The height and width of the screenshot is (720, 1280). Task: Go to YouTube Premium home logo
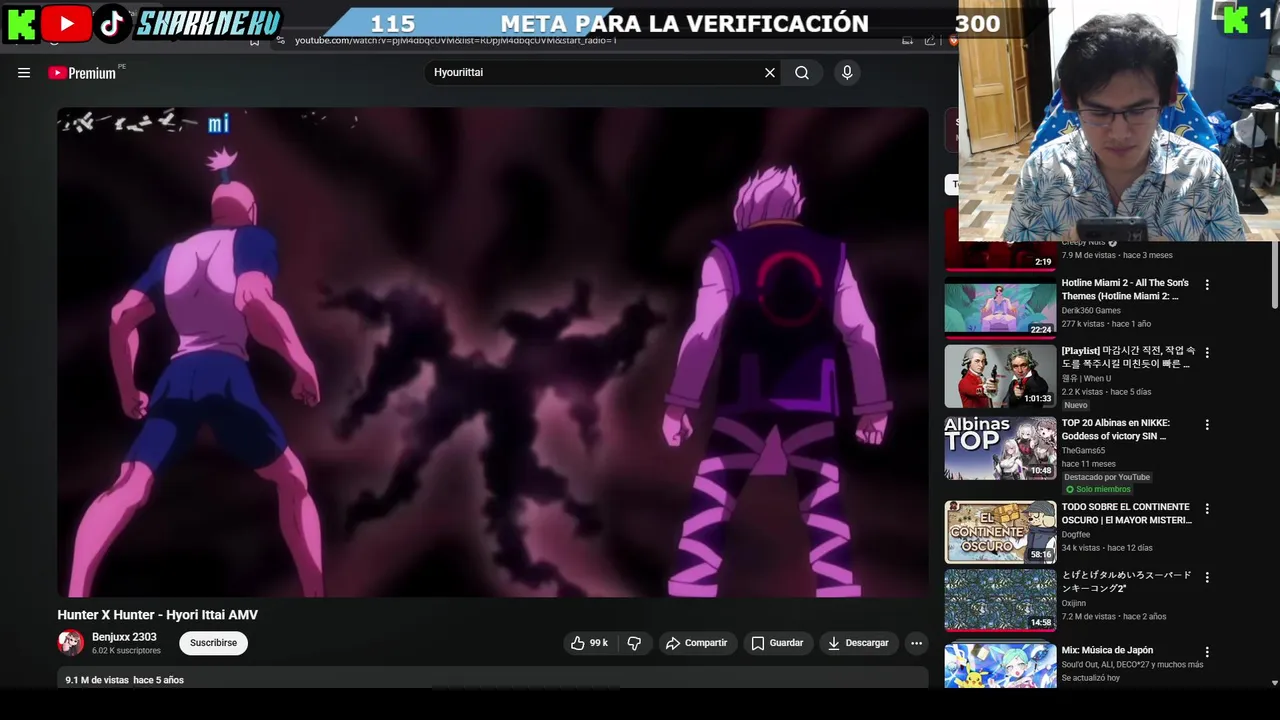coord(82,73)
